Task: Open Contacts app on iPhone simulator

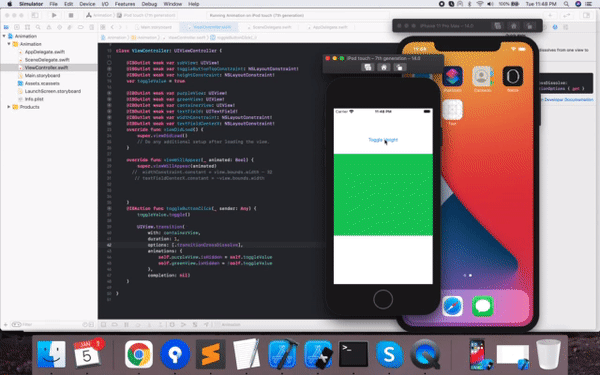Action: click(483, 76)
